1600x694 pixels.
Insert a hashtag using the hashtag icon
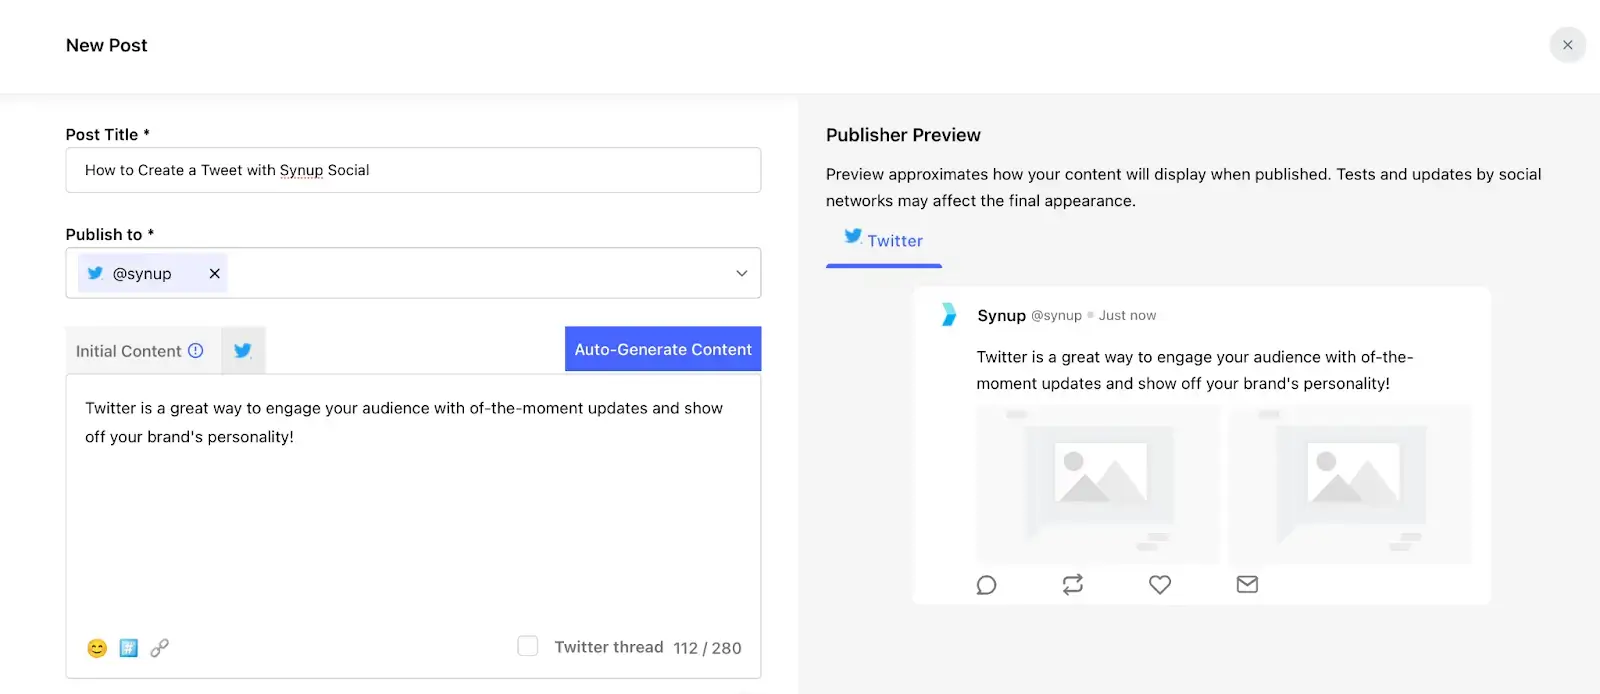click(x=128, y=648)
